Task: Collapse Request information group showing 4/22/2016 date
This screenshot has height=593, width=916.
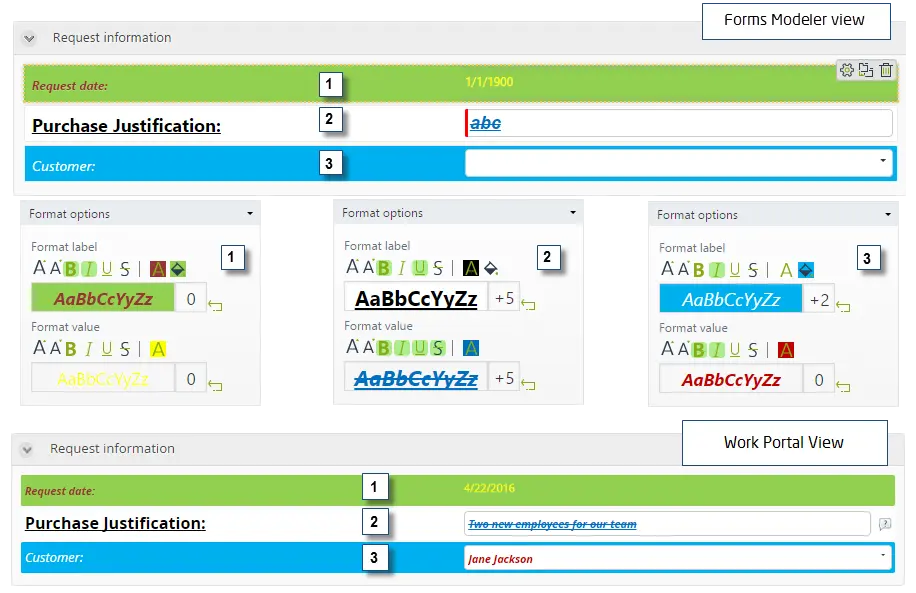Action: (x=26, y=449)
